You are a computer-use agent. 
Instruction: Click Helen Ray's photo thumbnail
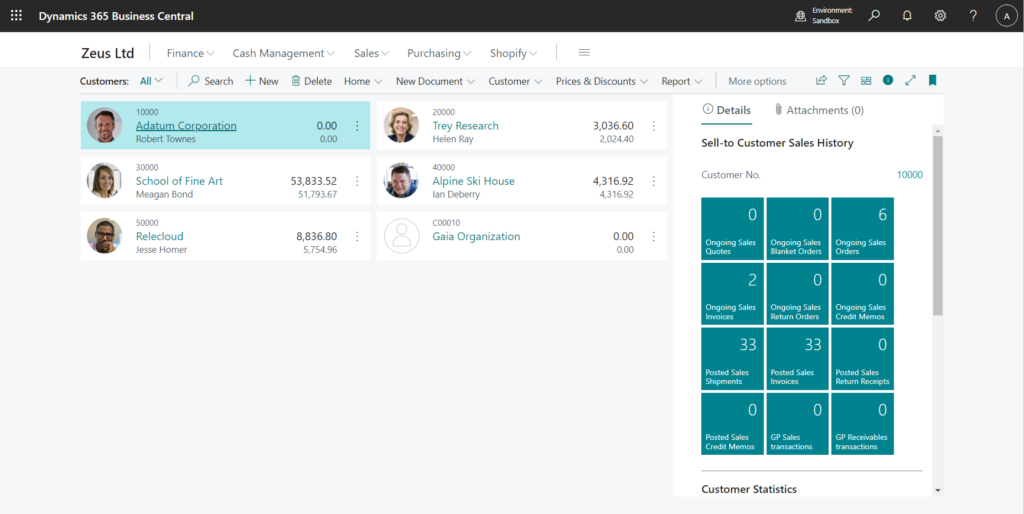click(401, 125)
